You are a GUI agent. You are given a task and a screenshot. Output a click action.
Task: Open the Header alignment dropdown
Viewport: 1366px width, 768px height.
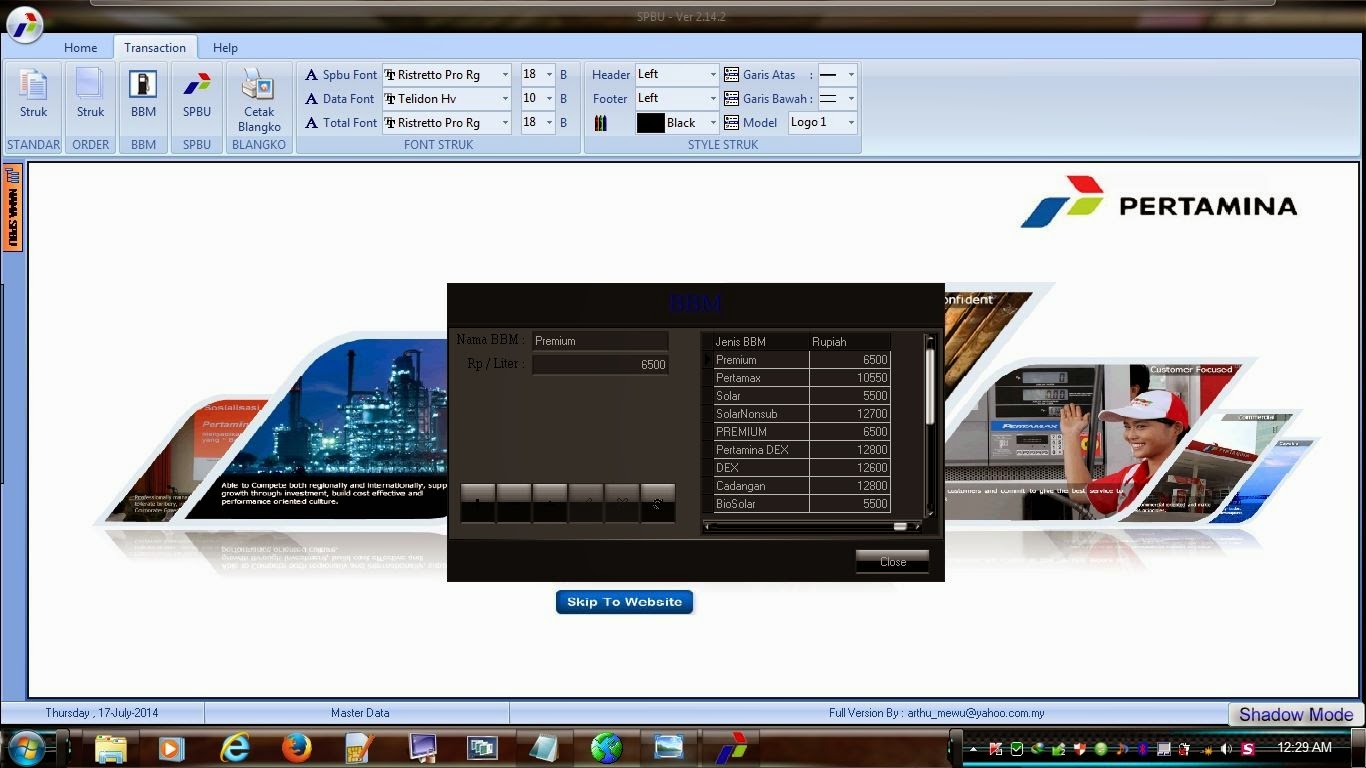[713, 75]
